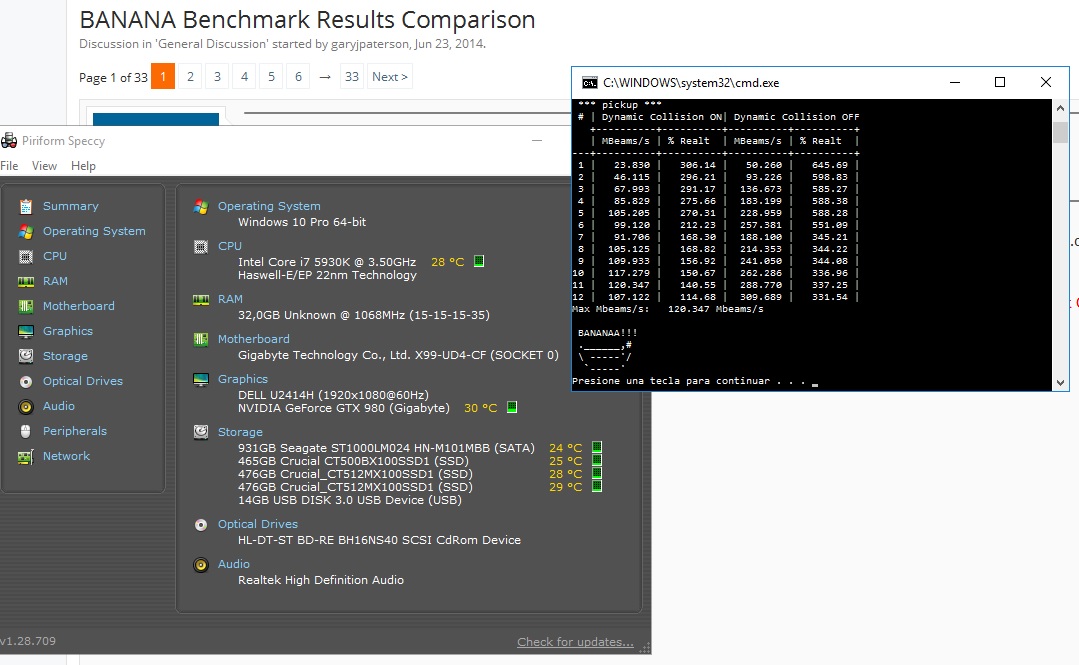Viewport: 1079px width, 665px height.
Task: Click the Seagate drive temperature indicator icon
Action: 597,447
